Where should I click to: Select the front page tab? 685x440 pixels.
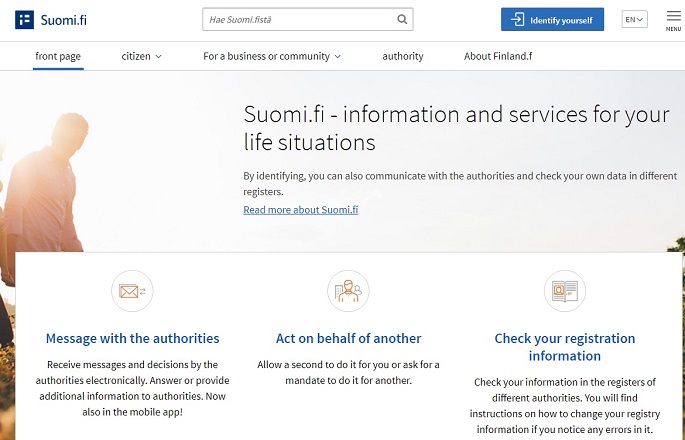[58, 57]
